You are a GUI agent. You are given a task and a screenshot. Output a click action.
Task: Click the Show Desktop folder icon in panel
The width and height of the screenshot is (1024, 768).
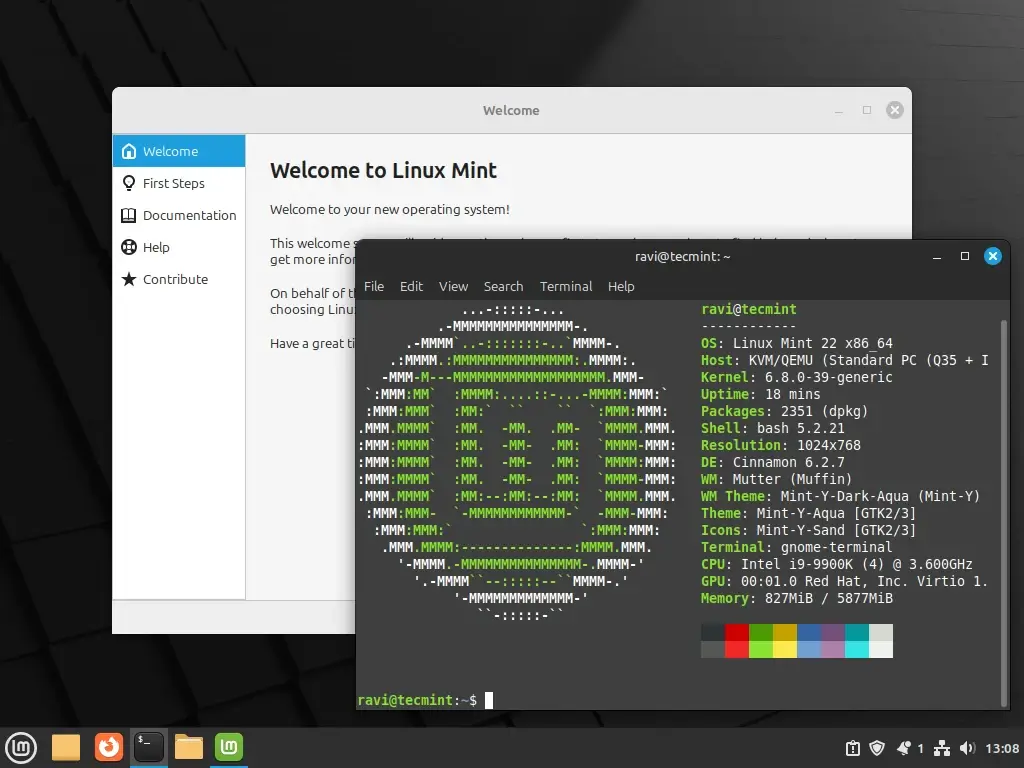point(66,747)
